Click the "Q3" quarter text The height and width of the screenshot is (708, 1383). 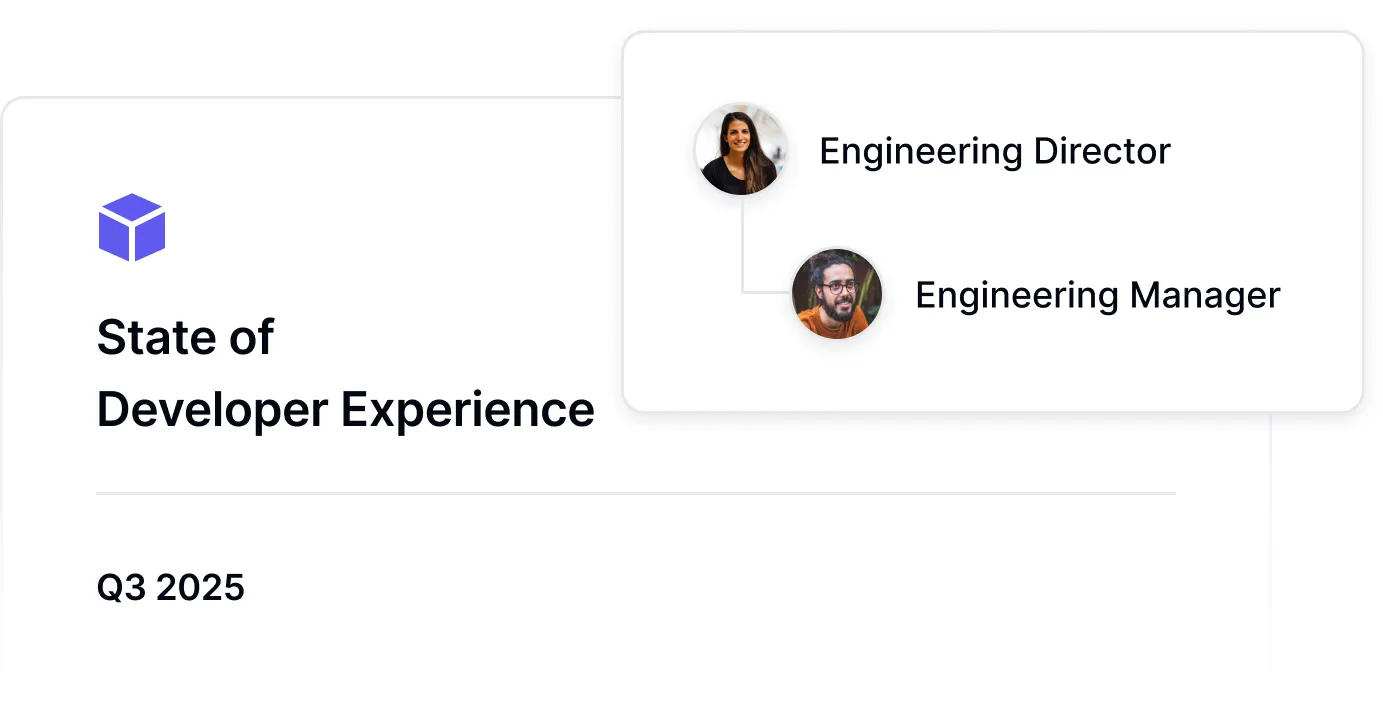point(120,587)
